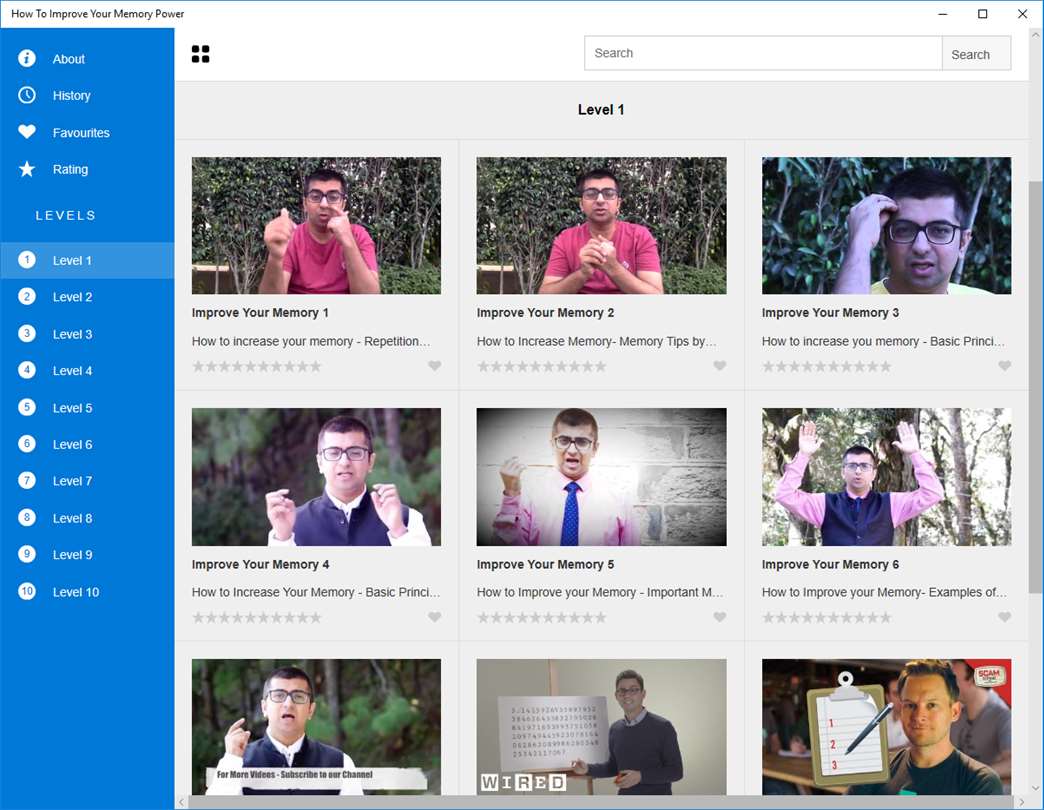
Task: Open the History menu item
Action: click(x=87, y=95)
